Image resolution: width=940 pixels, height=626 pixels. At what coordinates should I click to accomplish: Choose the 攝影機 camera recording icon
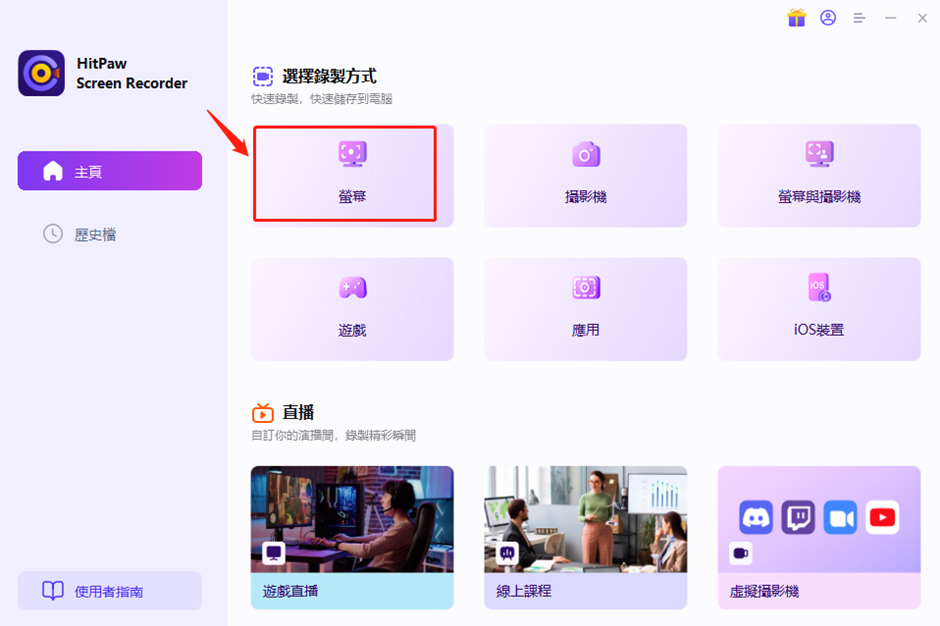(585, 154)
